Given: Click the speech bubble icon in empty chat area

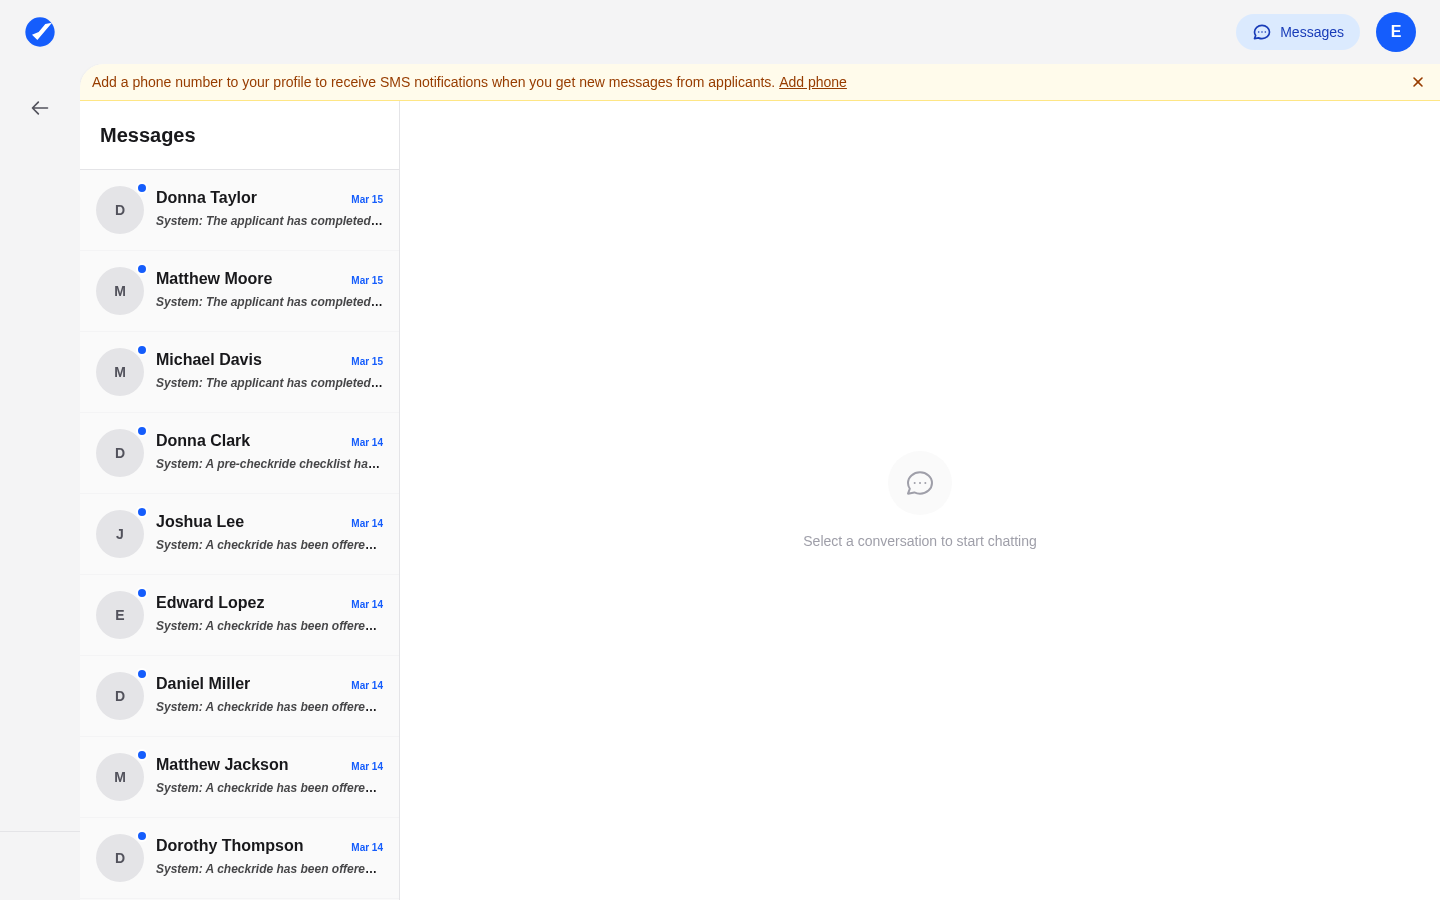Looking at the screenshot, I should click(x=919, y=483).
